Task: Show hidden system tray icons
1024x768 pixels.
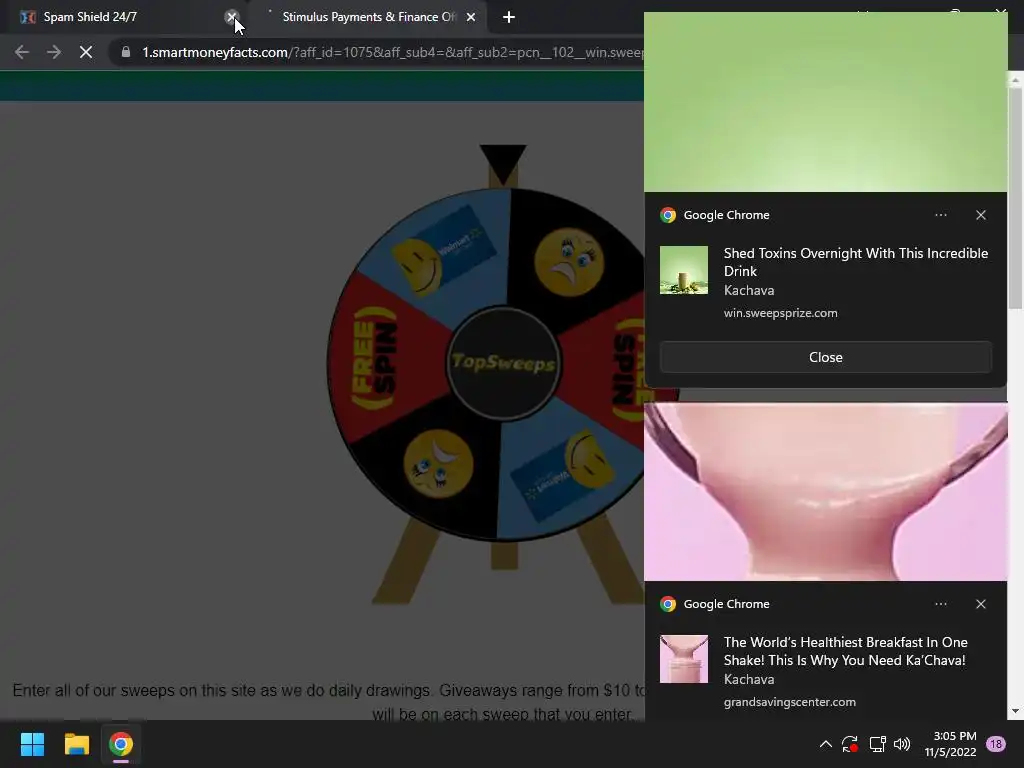Action: coord(825,744)
